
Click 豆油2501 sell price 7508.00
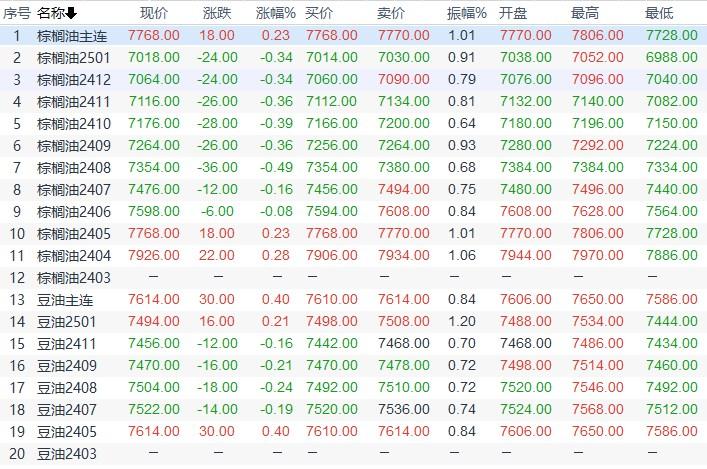pos(404,322)
